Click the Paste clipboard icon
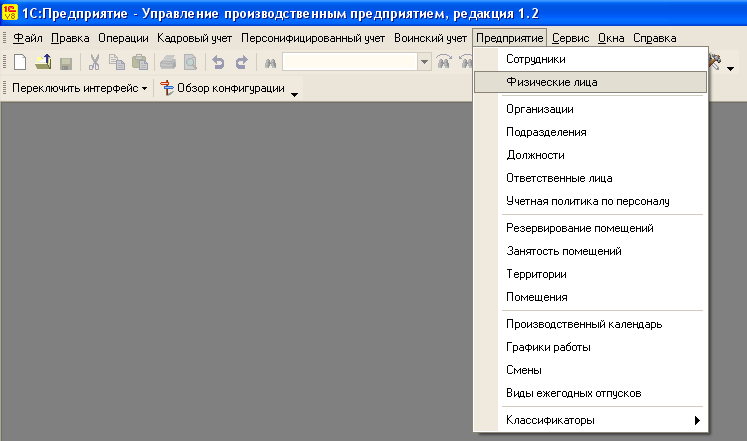 coord(140,62)
